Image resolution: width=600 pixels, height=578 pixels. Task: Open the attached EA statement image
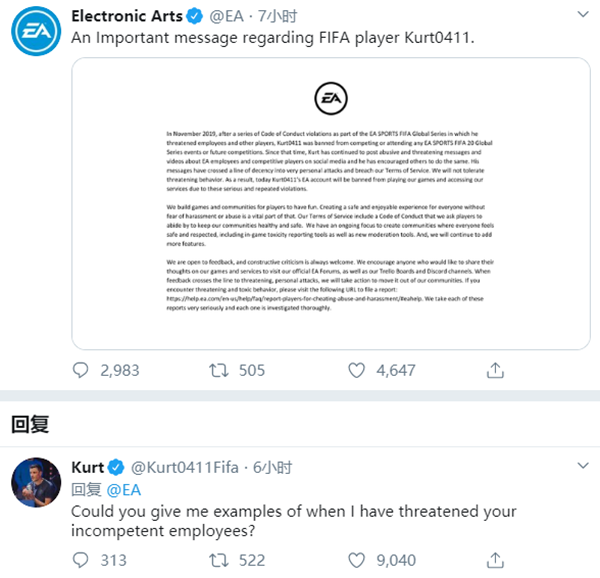tap(331, 204)
